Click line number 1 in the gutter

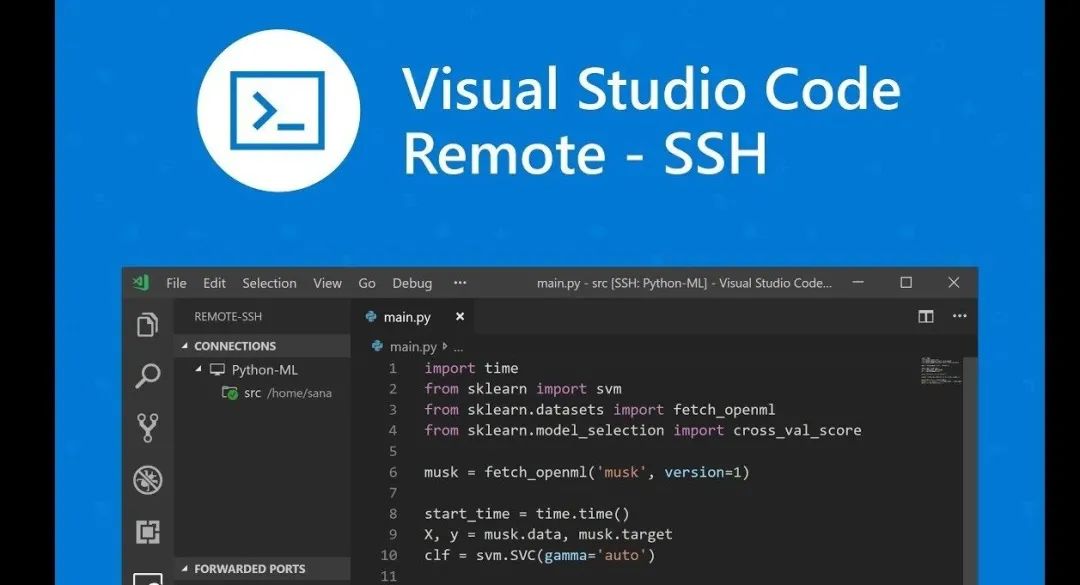(393, 368)
